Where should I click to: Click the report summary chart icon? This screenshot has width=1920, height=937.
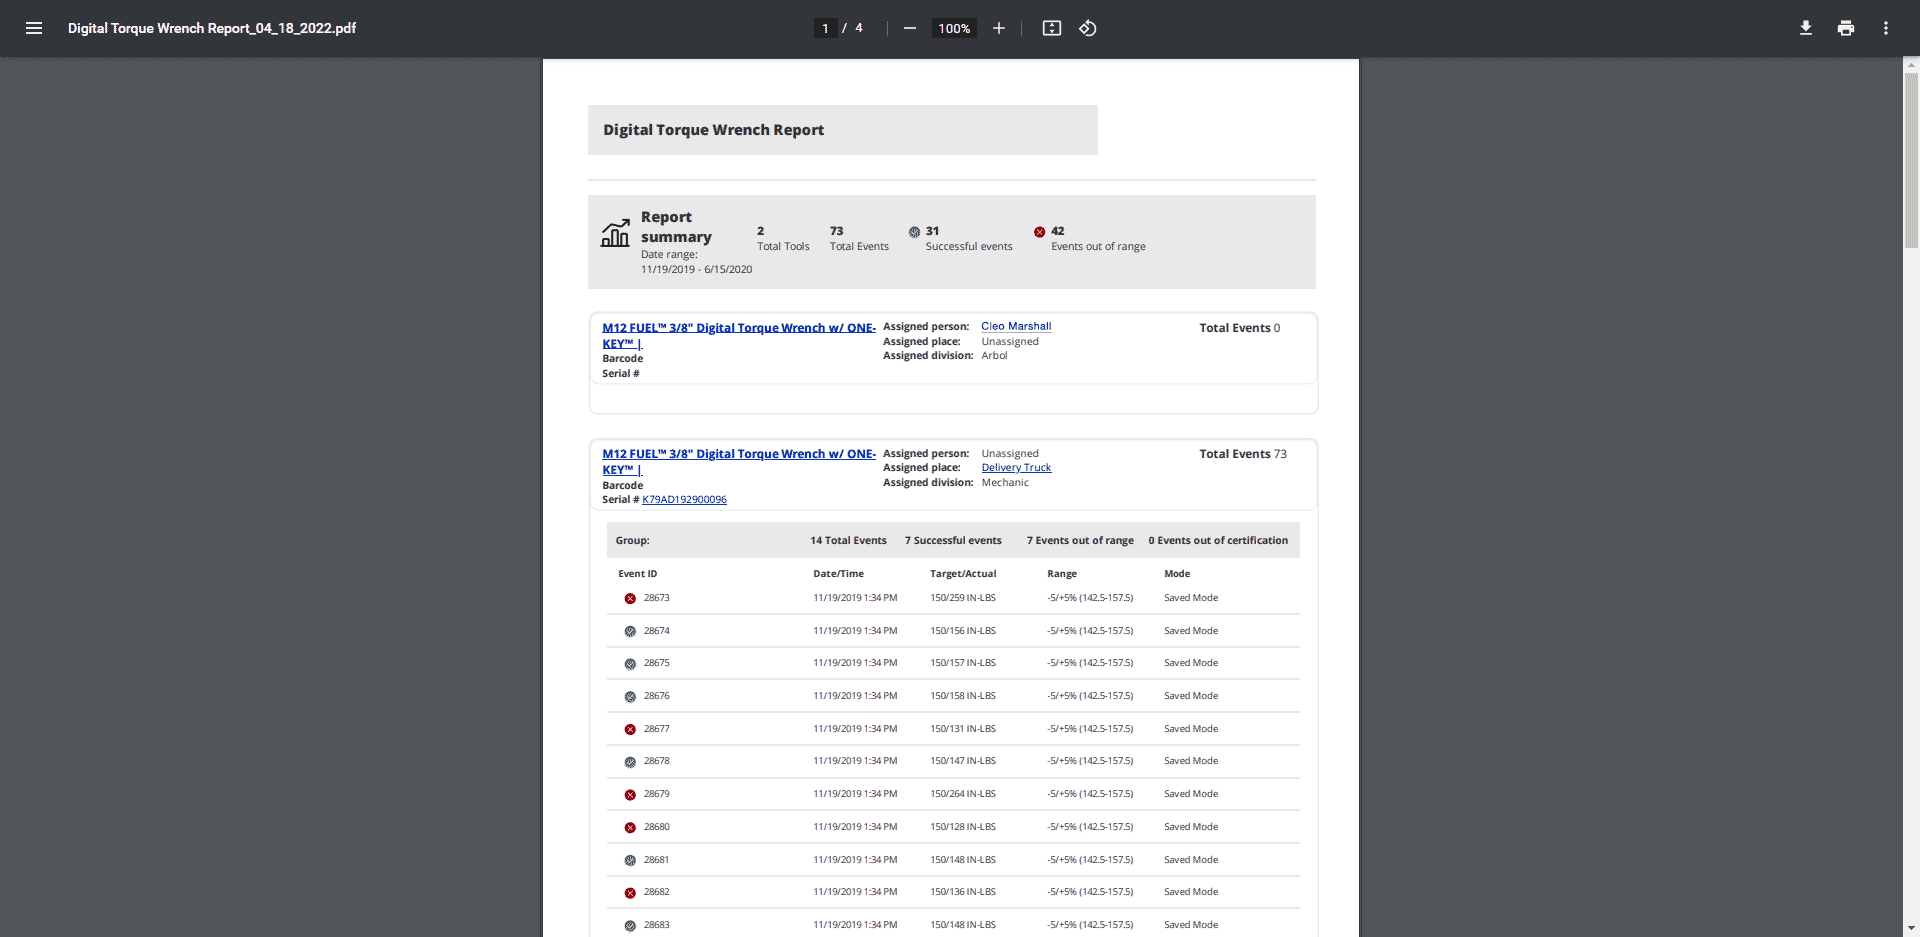coord(615,233)
